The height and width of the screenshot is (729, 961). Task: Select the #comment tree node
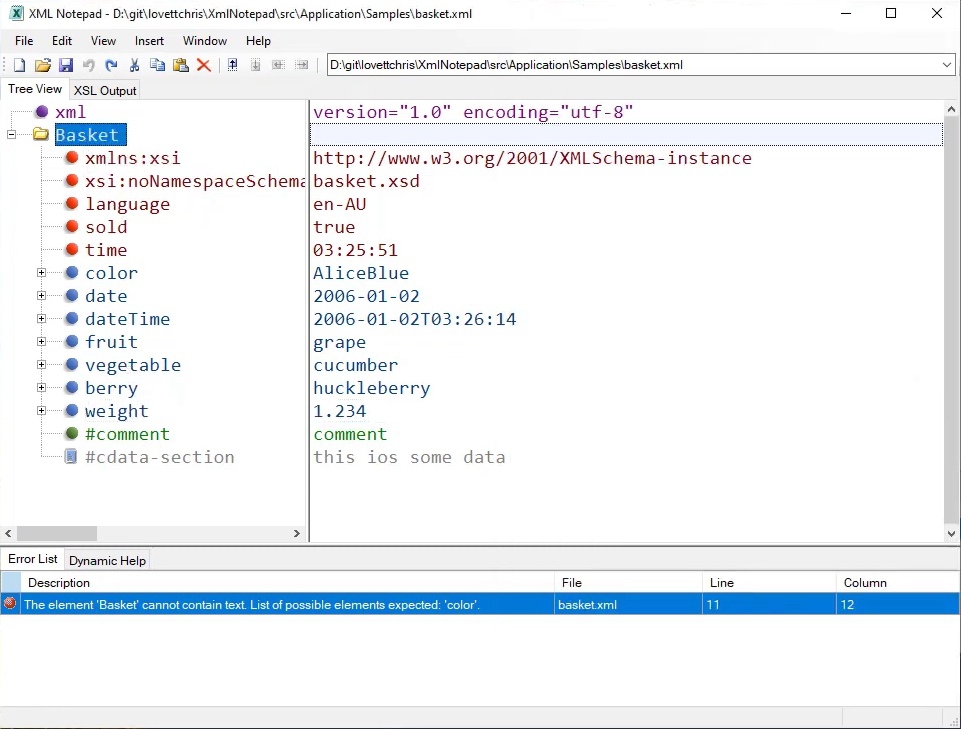(127, 434)
